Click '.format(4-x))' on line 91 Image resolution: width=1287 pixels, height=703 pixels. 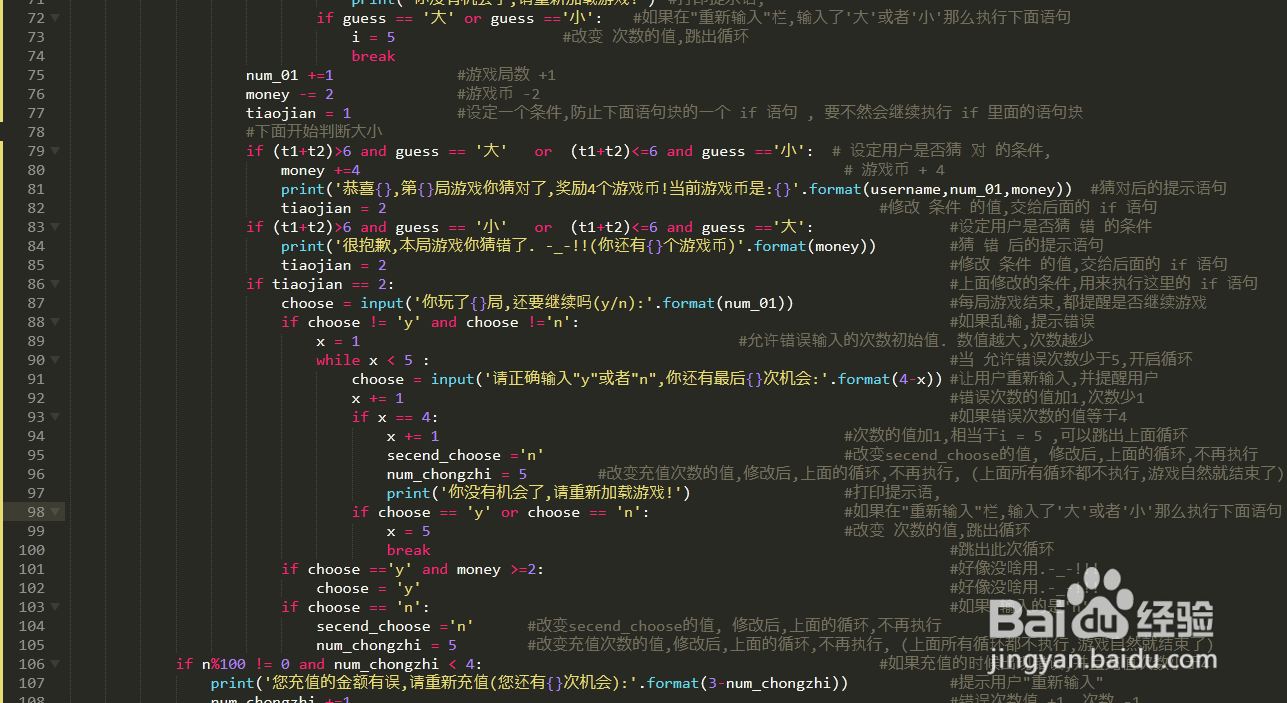coord(886,379)
